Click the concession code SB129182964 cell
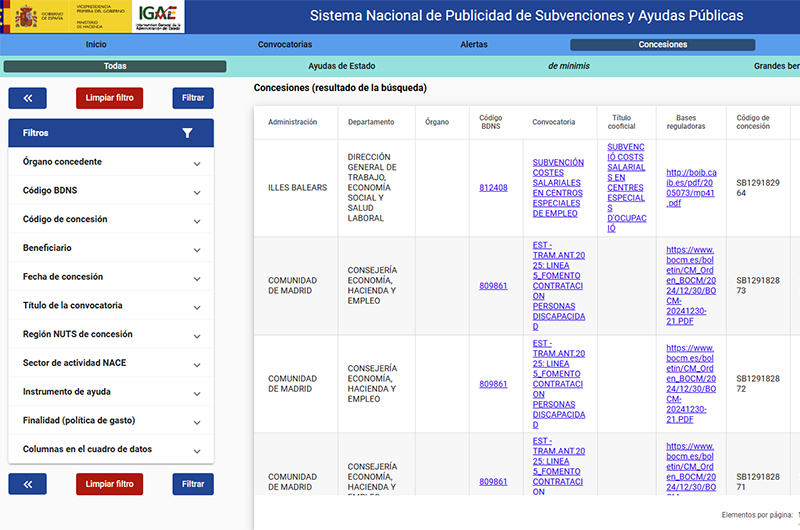 pos(758,188)
